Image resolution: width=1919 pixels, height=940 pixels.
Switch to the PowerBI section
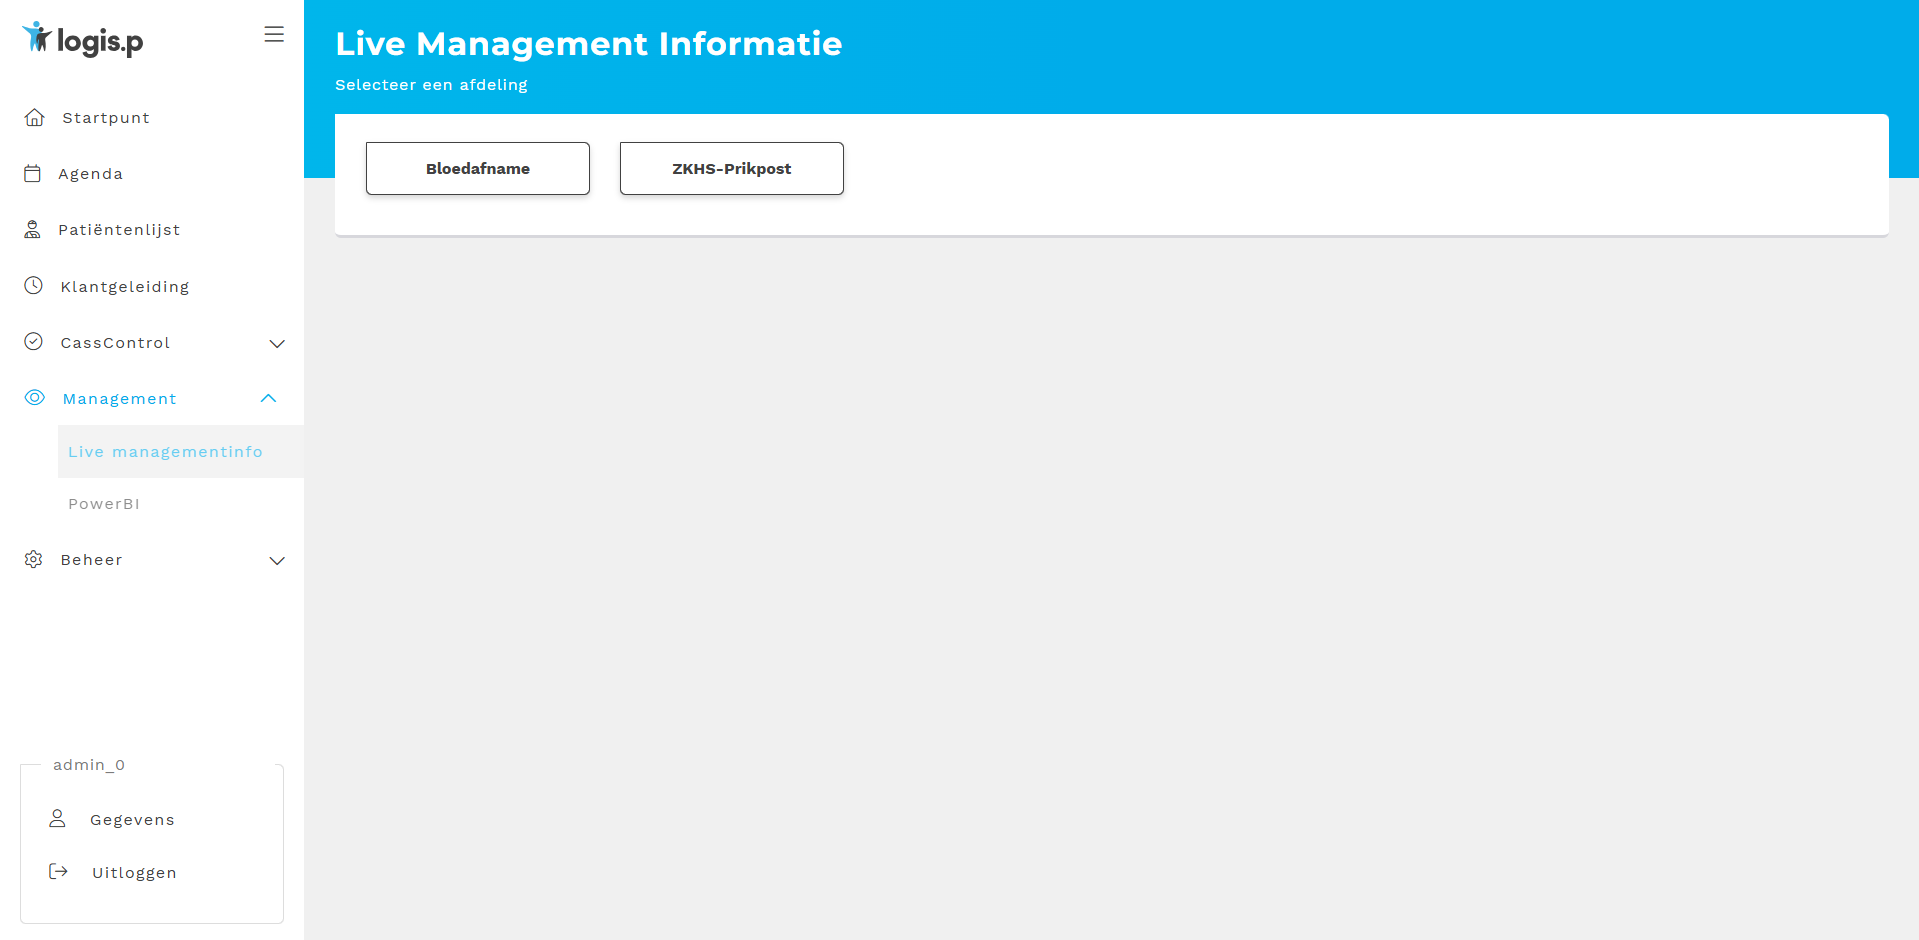click(104, 503)
